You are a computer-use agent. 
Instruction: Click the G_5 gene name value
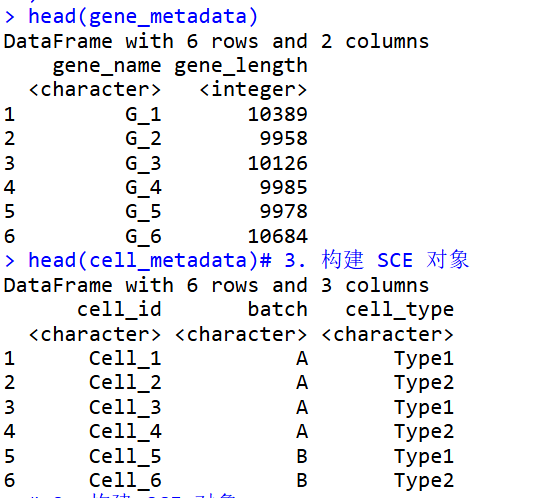tap(144, 212)
